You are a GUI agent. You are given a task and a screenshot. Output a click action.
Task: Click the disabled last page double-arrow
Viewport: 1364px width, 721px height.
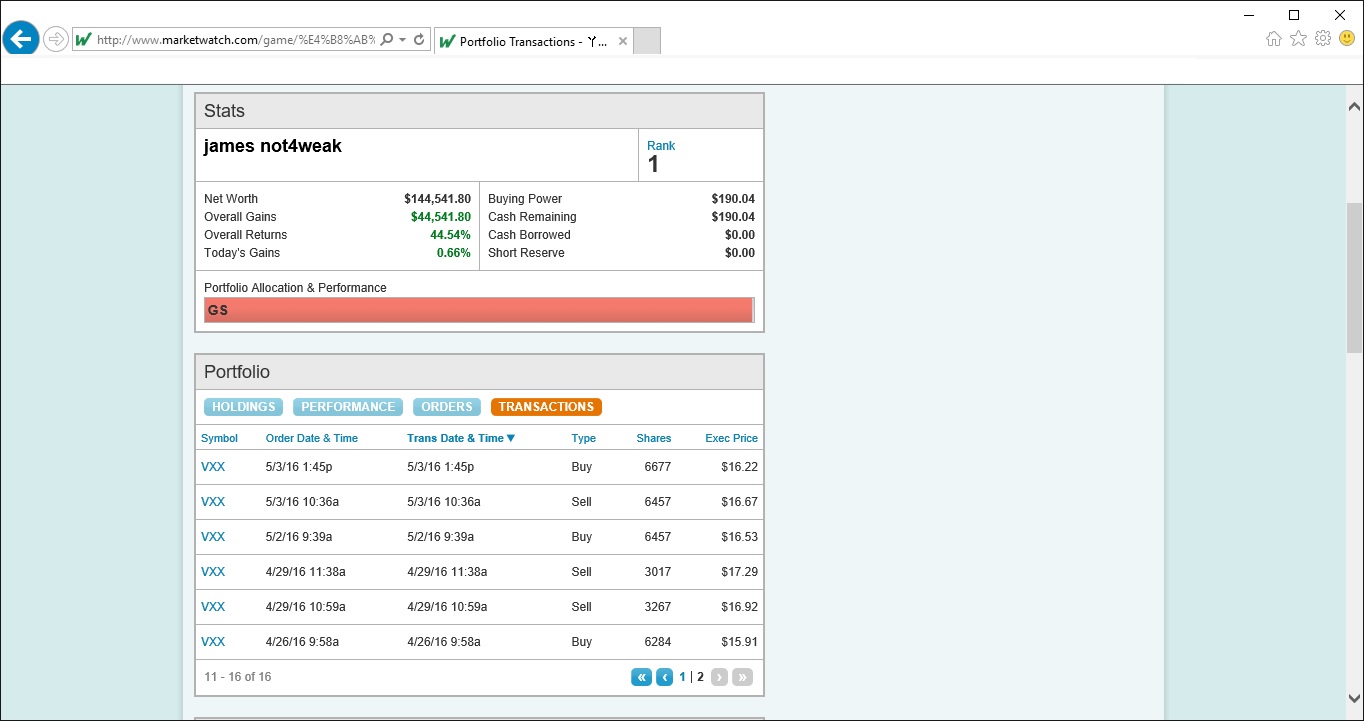pyautogui.click(x=742, y=677)
